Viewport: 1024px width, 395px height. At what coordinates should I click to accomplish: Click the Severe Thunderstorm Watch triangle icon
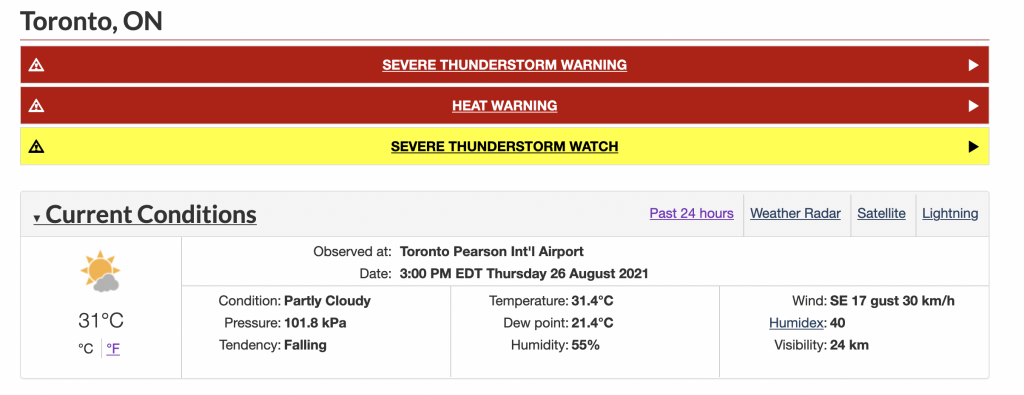point(37,146)
